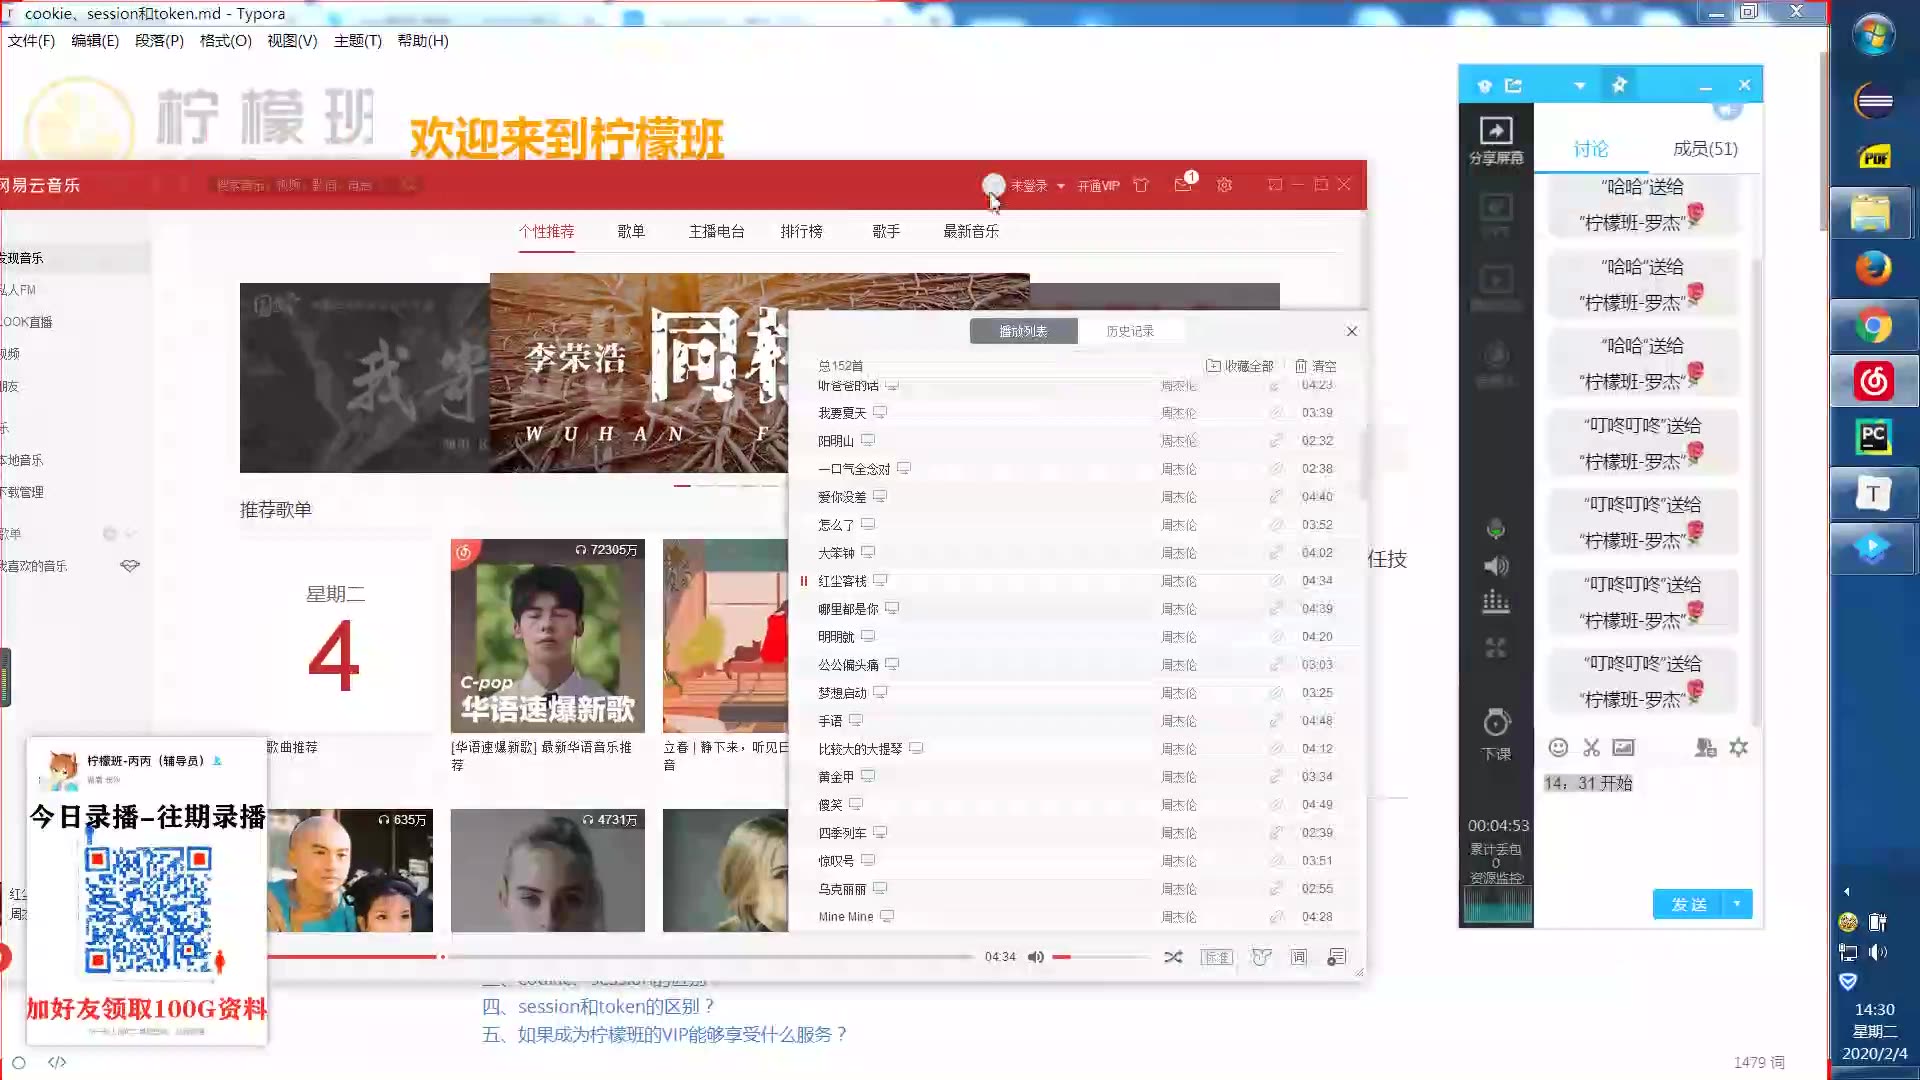
Task: Switch to the 成员(51) tab
Action: click(1705, 149)
